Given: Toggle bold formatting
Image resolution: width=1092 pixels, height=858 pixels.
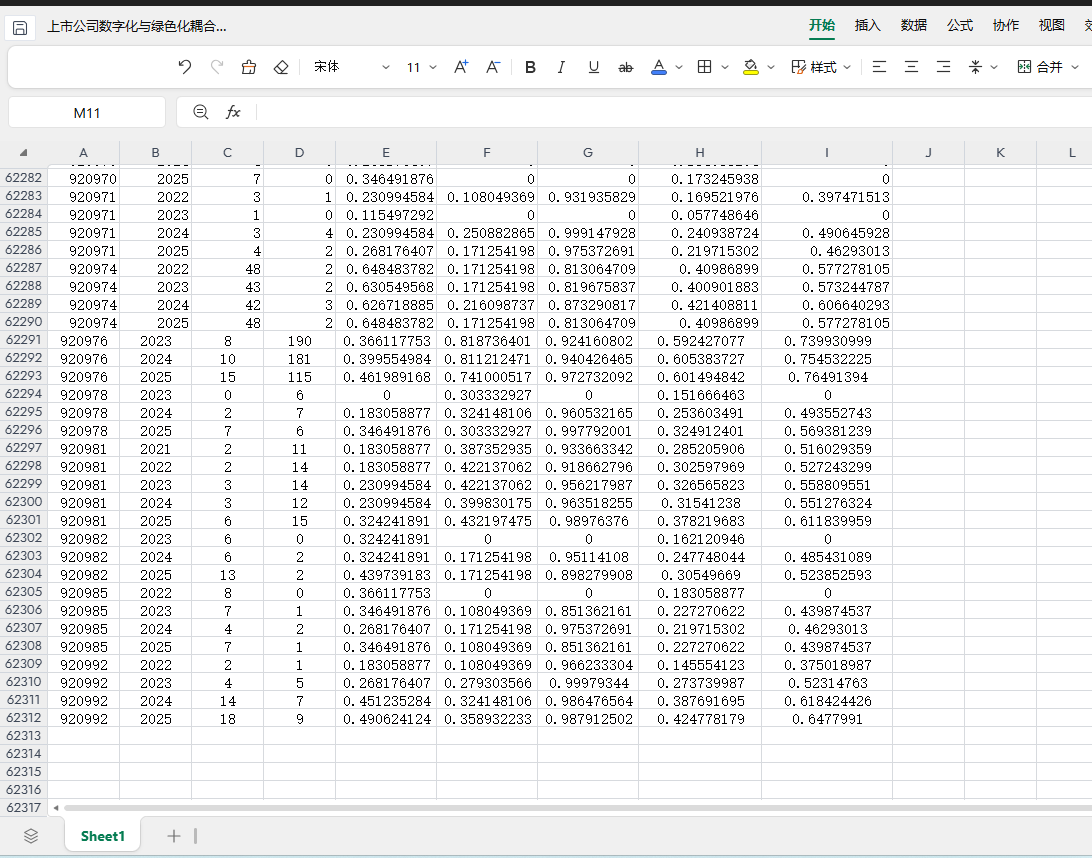Looking at the screenshot, I should (x=530, y=67).
